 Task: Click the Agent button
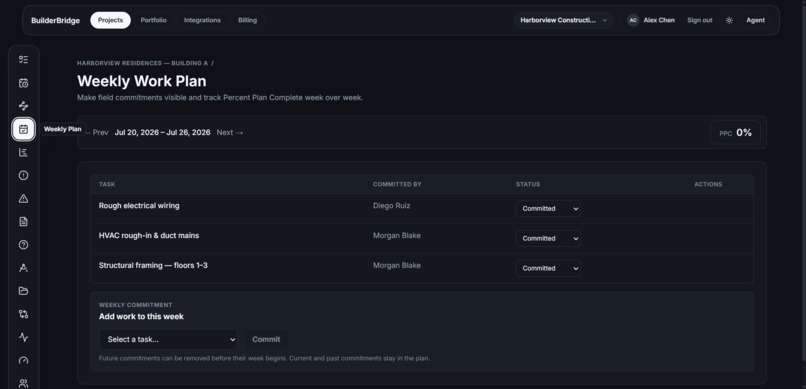[x=755, y=20]
